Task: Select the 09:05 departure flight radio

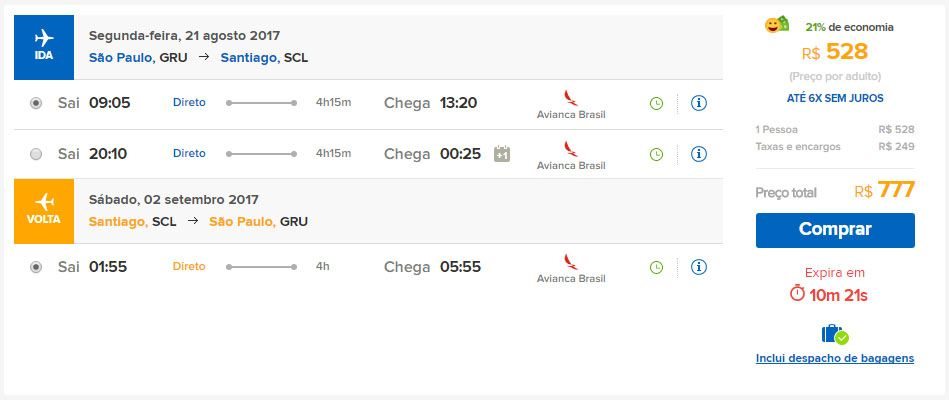Action: tap(37, 103)
